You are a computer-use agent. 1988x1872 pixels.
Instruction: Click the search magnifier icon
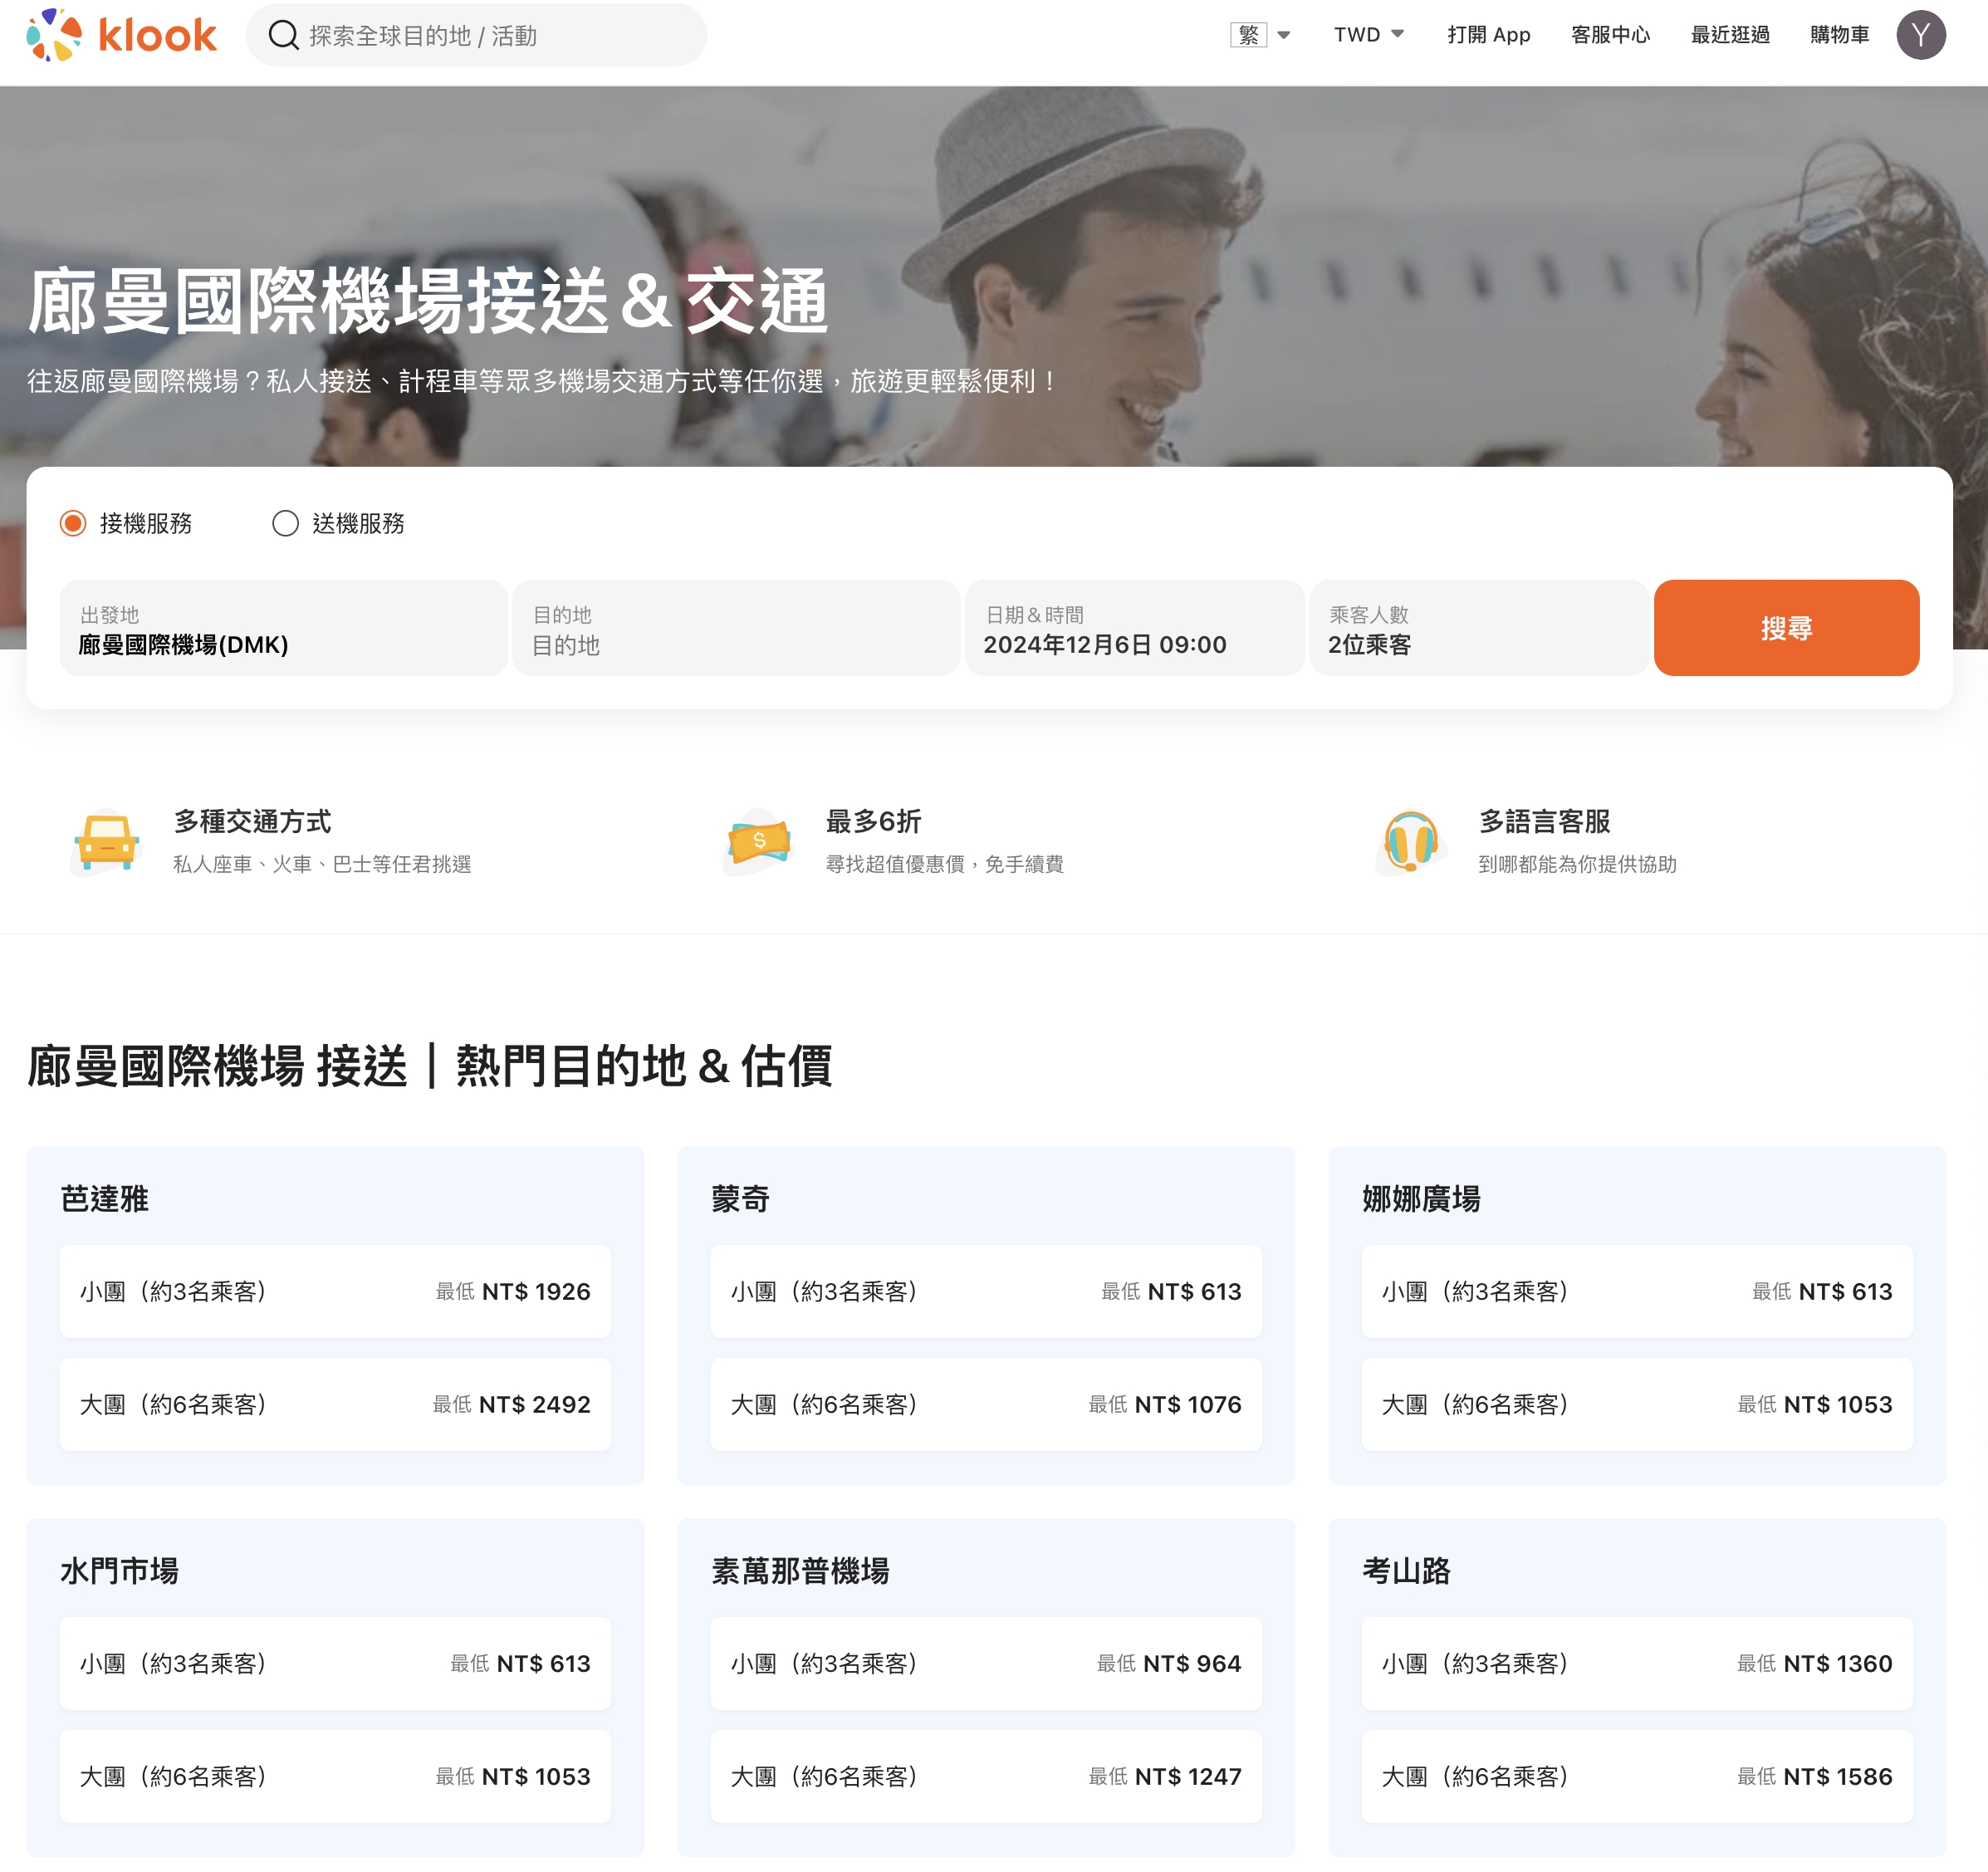284,35
